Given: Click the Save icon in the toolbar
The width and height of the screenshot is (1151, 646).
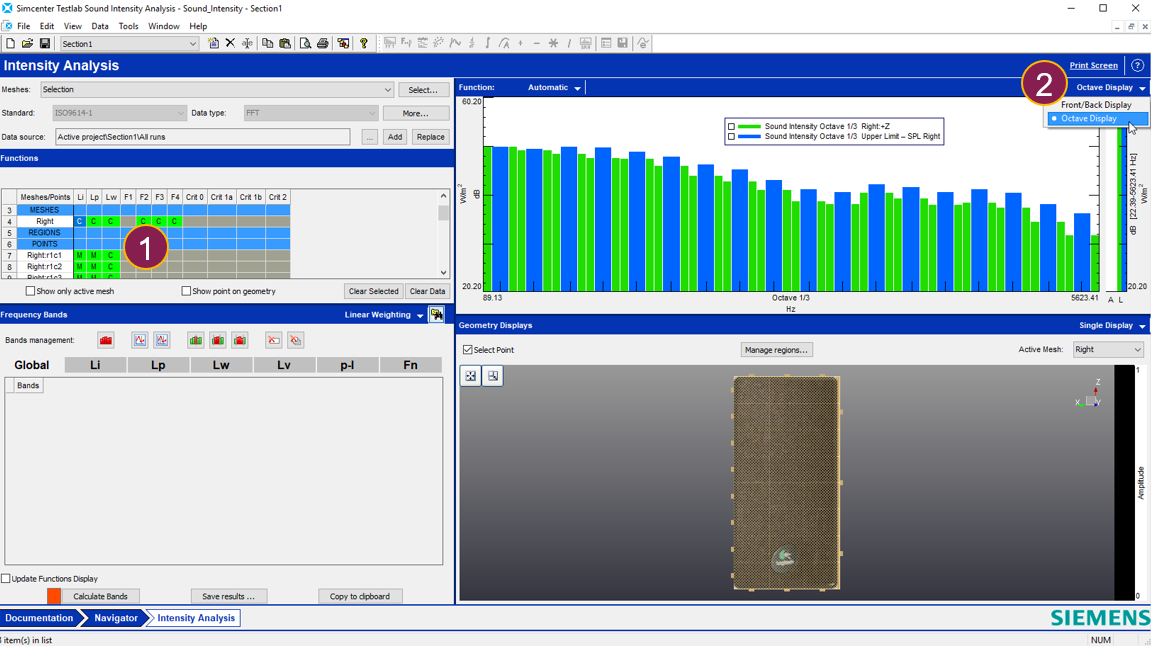Looking at the screenshot, I should 45,44.
